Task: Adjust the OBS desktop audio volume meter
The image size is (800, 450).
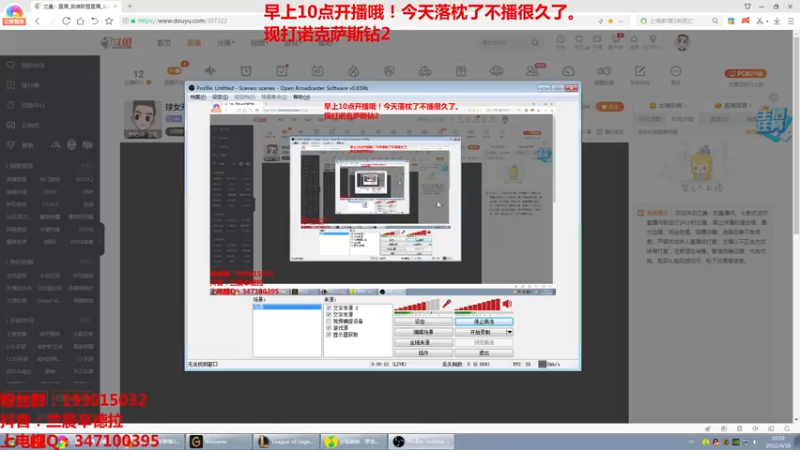Action: [478, 305]
